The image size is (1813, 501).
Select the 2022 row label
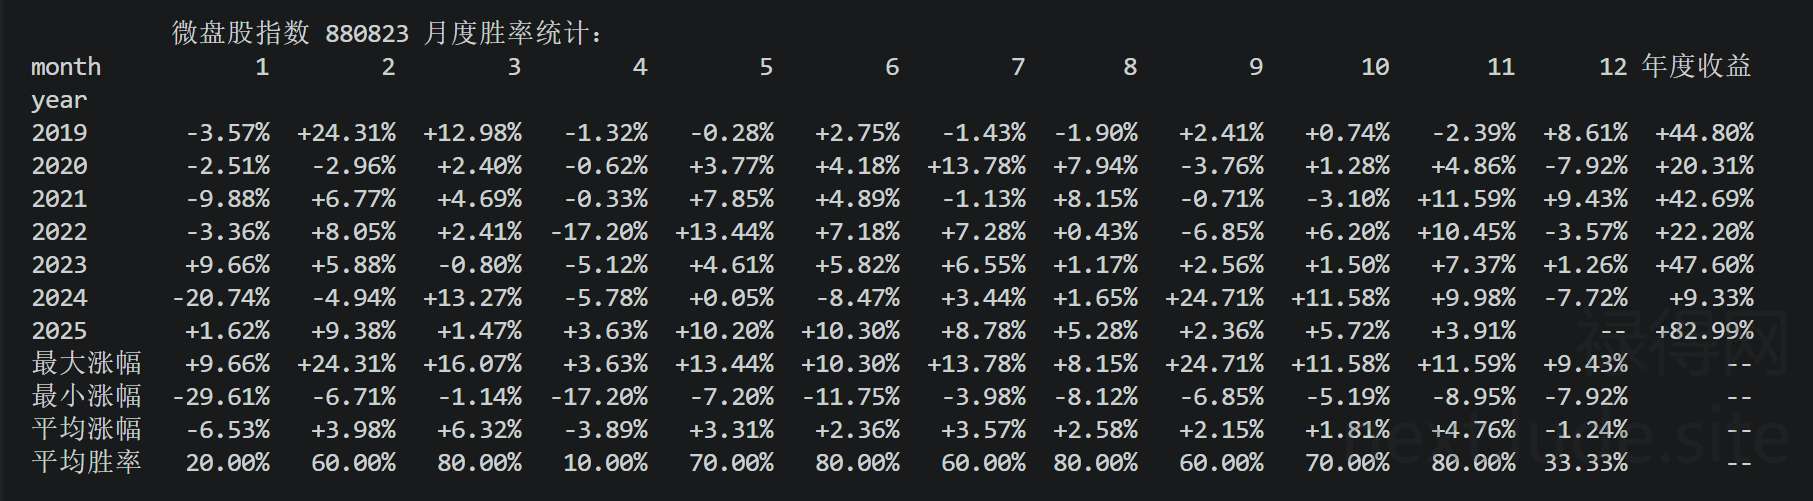pyautogui.click(x=59, y=232)
